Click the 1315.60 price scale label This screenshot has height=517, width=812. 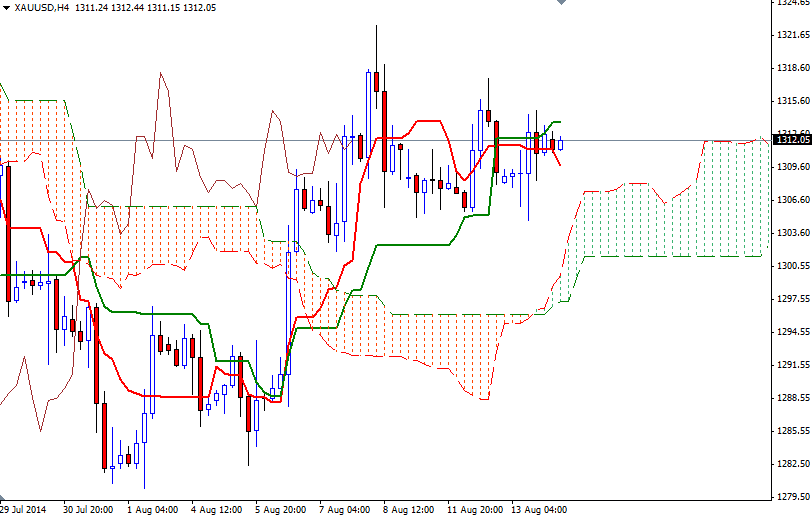(x=793, y=100)
